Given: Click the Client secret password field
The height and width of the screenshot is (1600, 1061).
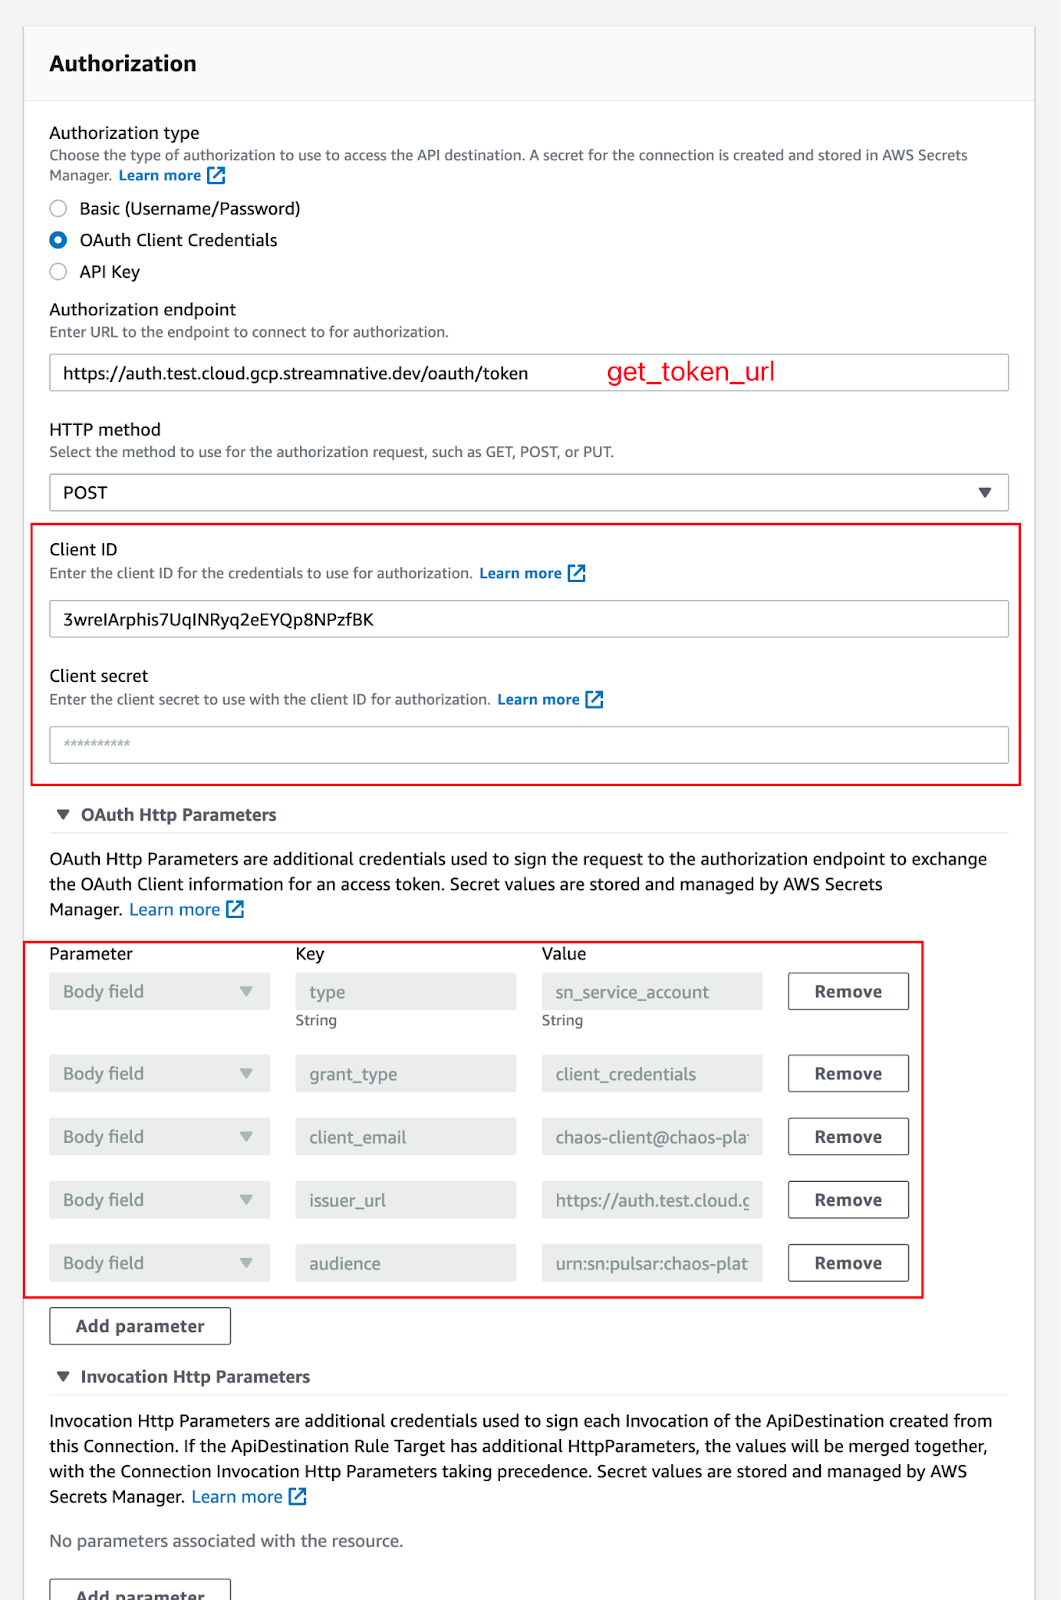Looking at the screenshot, I should (528, 745).
